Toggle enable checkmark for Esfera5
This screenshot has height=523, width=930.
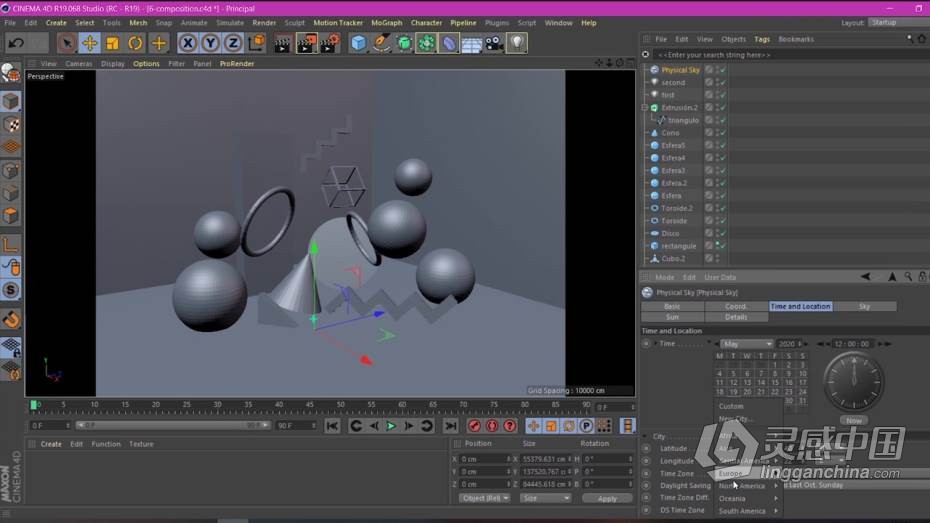click(723, 145)
